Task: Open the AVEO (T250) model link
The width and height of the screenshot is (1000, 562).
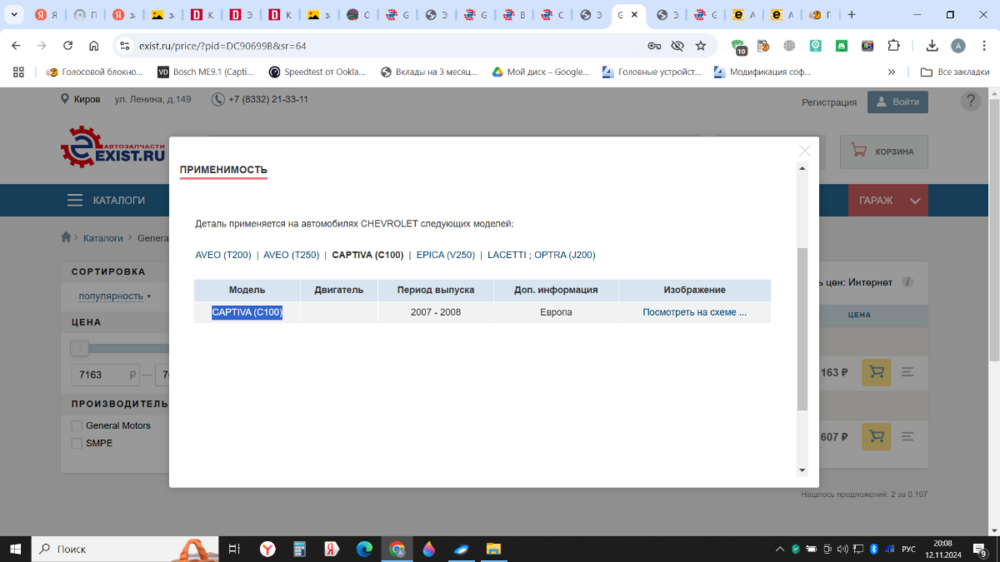Action: click(291, 255)
